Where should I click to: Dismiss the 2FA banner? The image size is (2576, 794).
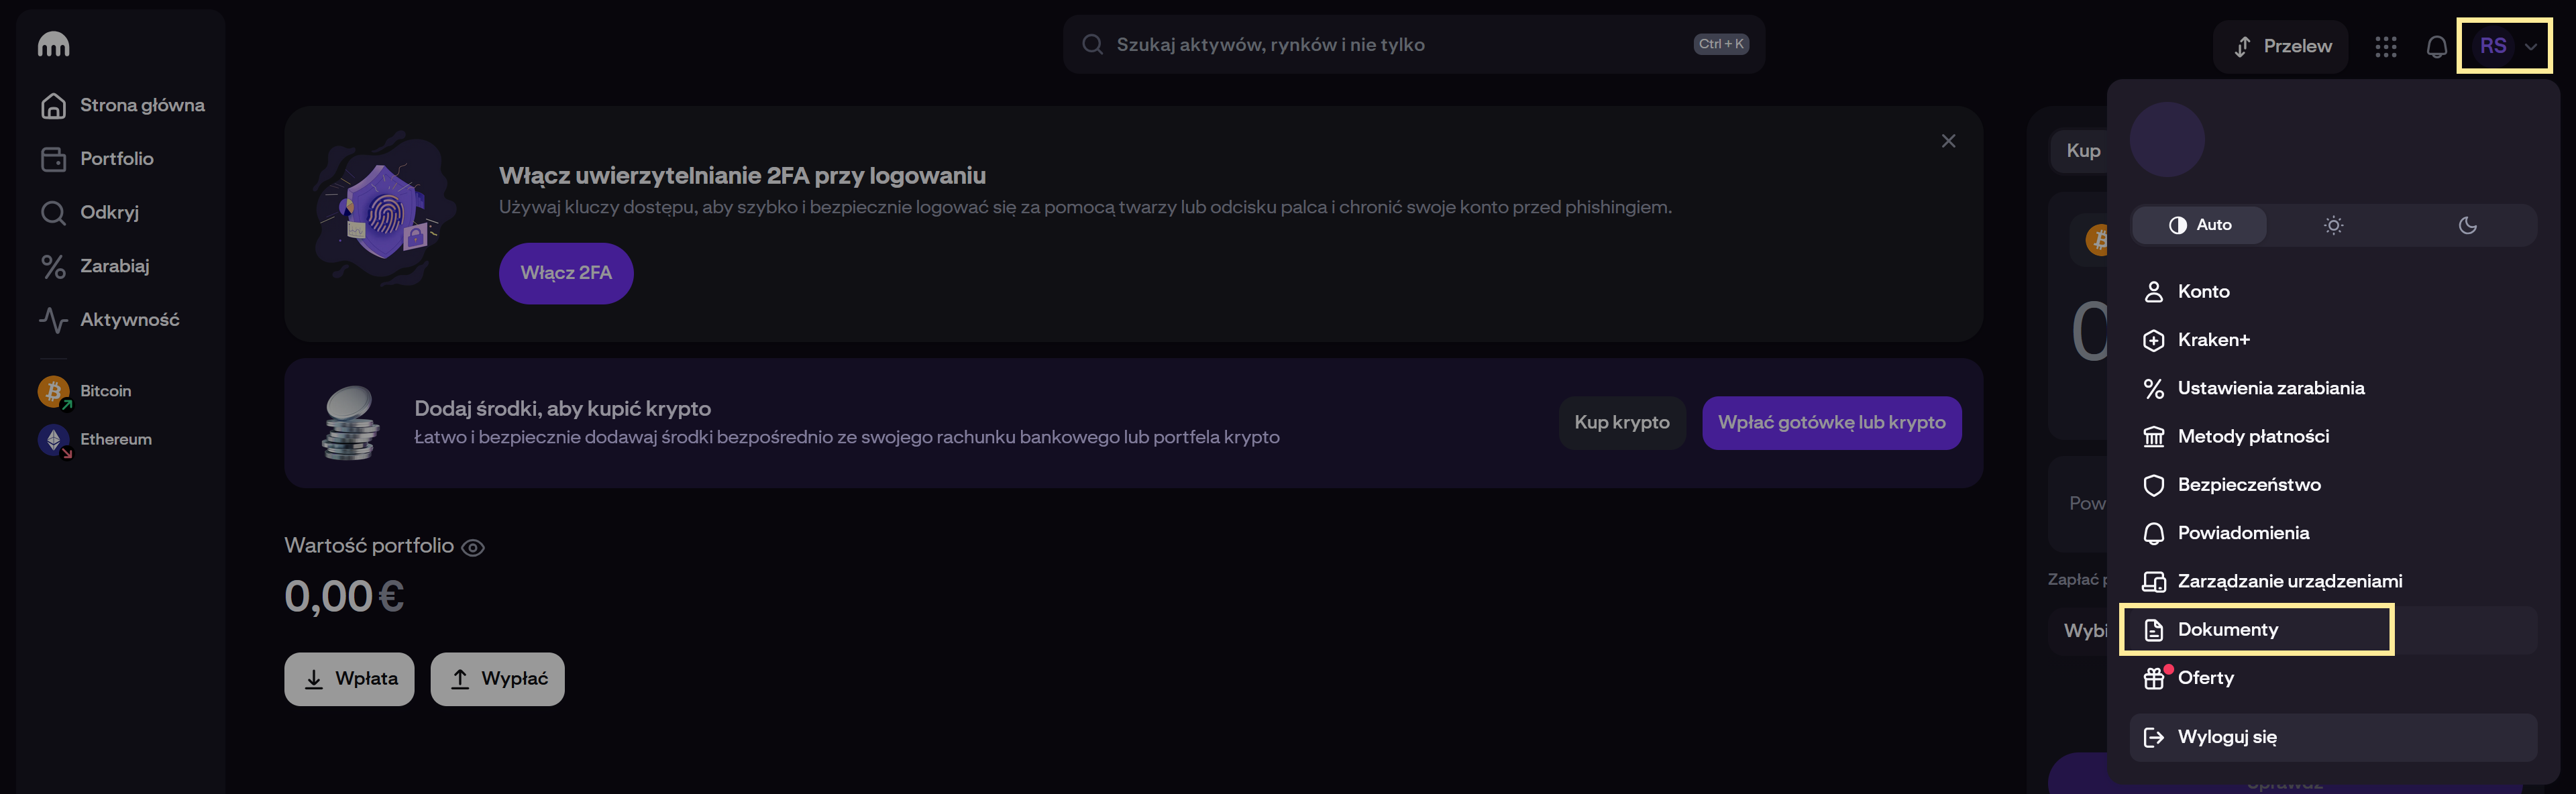[x=1948, y=141]
